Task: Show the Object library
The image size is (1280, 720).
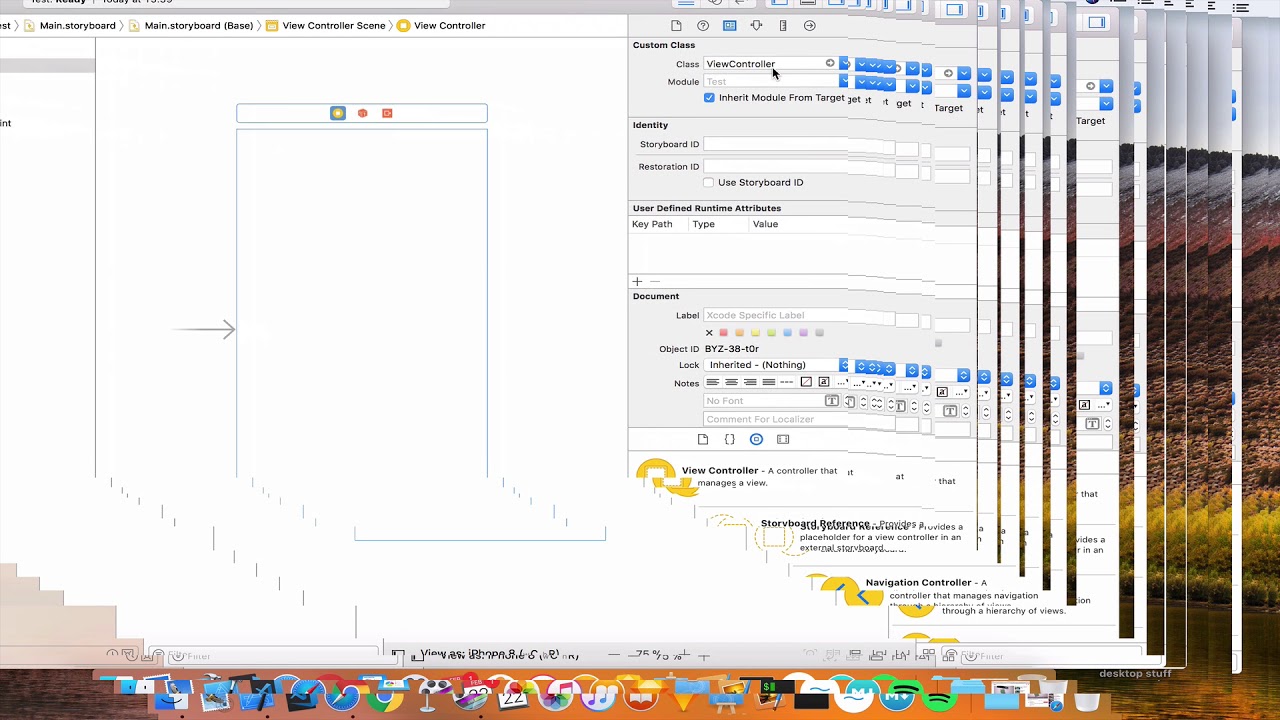Action: click(756, 439)
